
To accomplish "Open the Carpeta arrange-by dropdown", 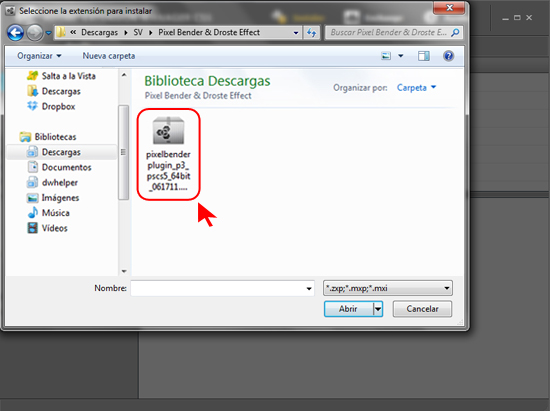I will pos(416,87).
